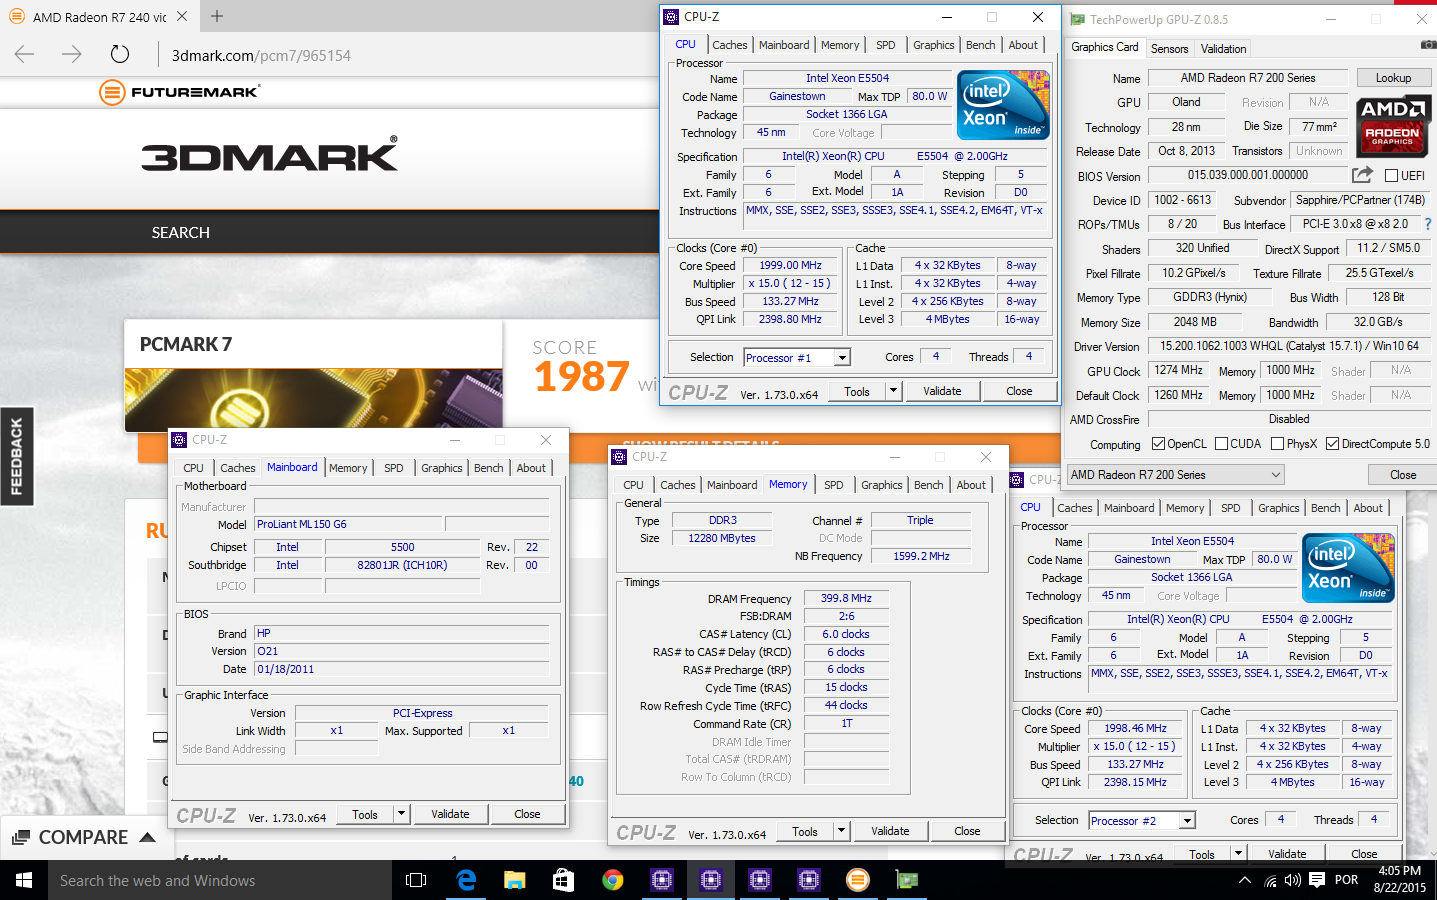Open File Explorer from the taskbar
The height and width of the screenshot is (900, 1437).
point(515,880)
